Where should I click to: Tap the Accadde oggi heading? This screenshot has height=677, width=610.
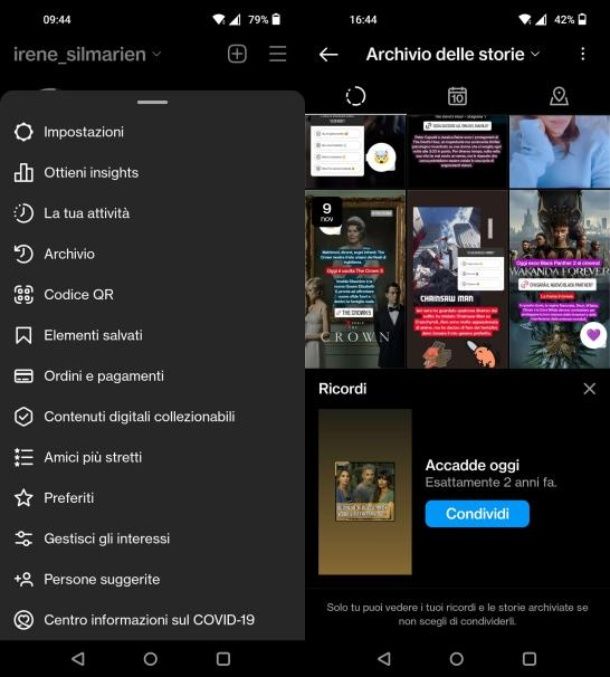point(472,465)
